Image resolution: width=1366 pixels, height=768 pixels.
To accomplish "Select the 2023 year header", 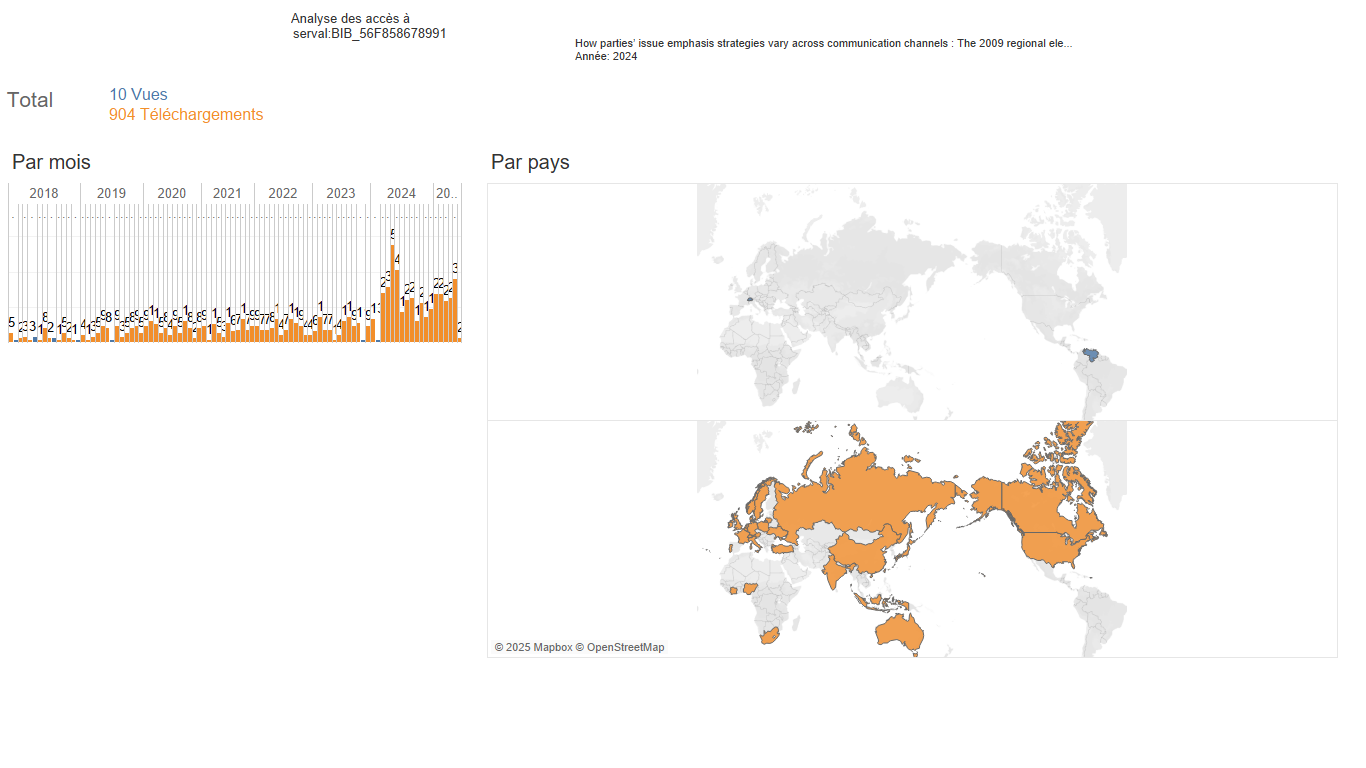I will (x=341, y=193).
